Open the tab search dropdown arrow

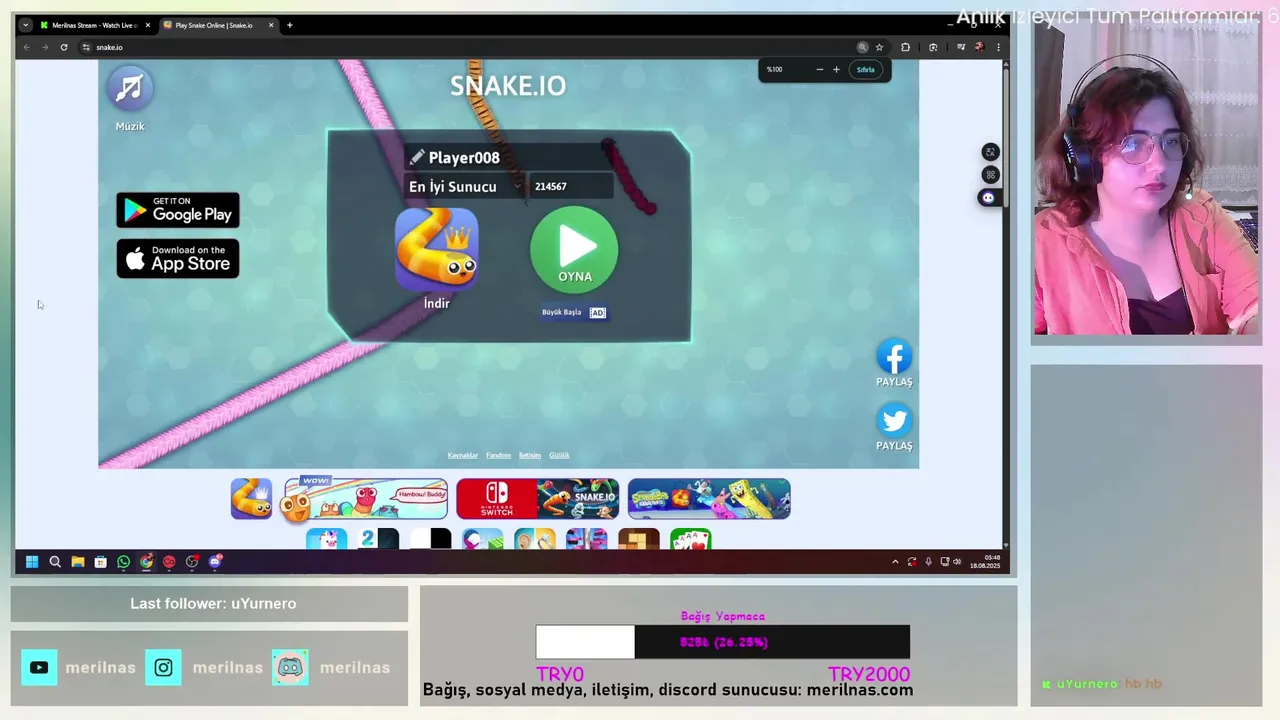pos(25,25)
